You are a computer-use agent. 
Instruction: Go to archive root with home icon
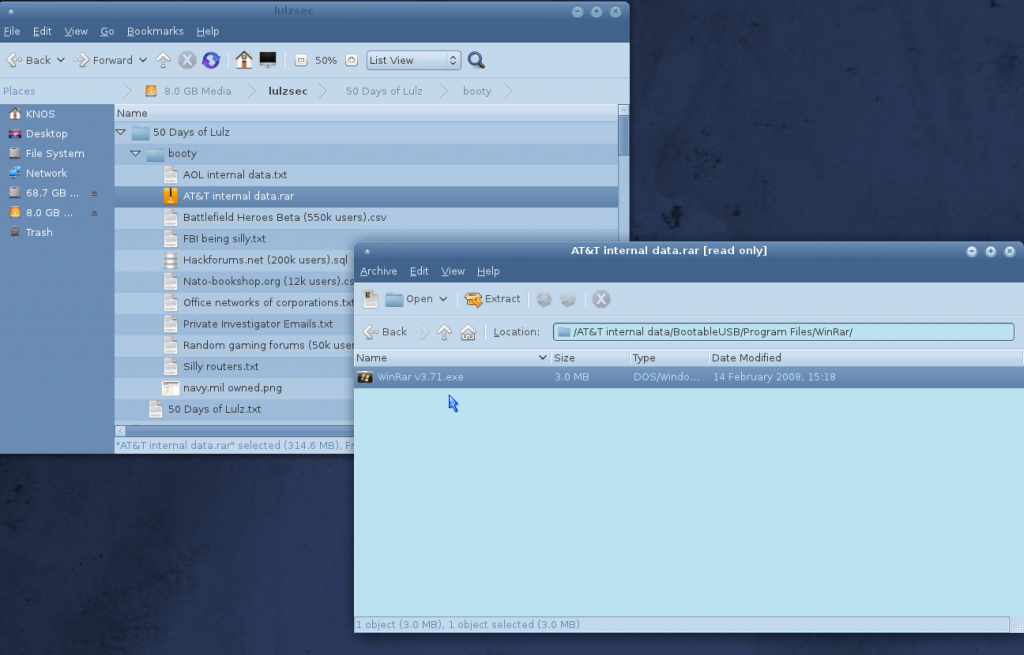tap(468, 332)
